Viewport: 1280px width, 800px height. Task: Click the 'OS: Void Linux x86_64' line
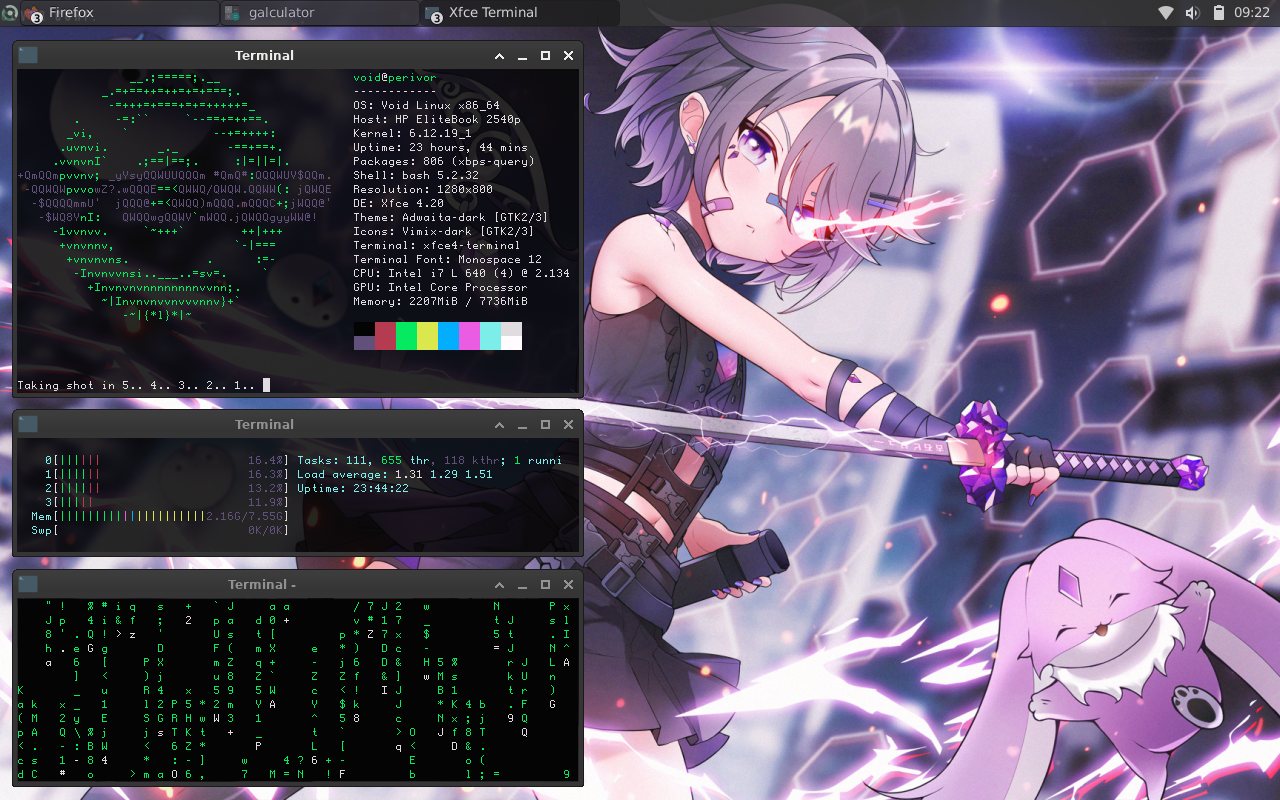point(427,105)
